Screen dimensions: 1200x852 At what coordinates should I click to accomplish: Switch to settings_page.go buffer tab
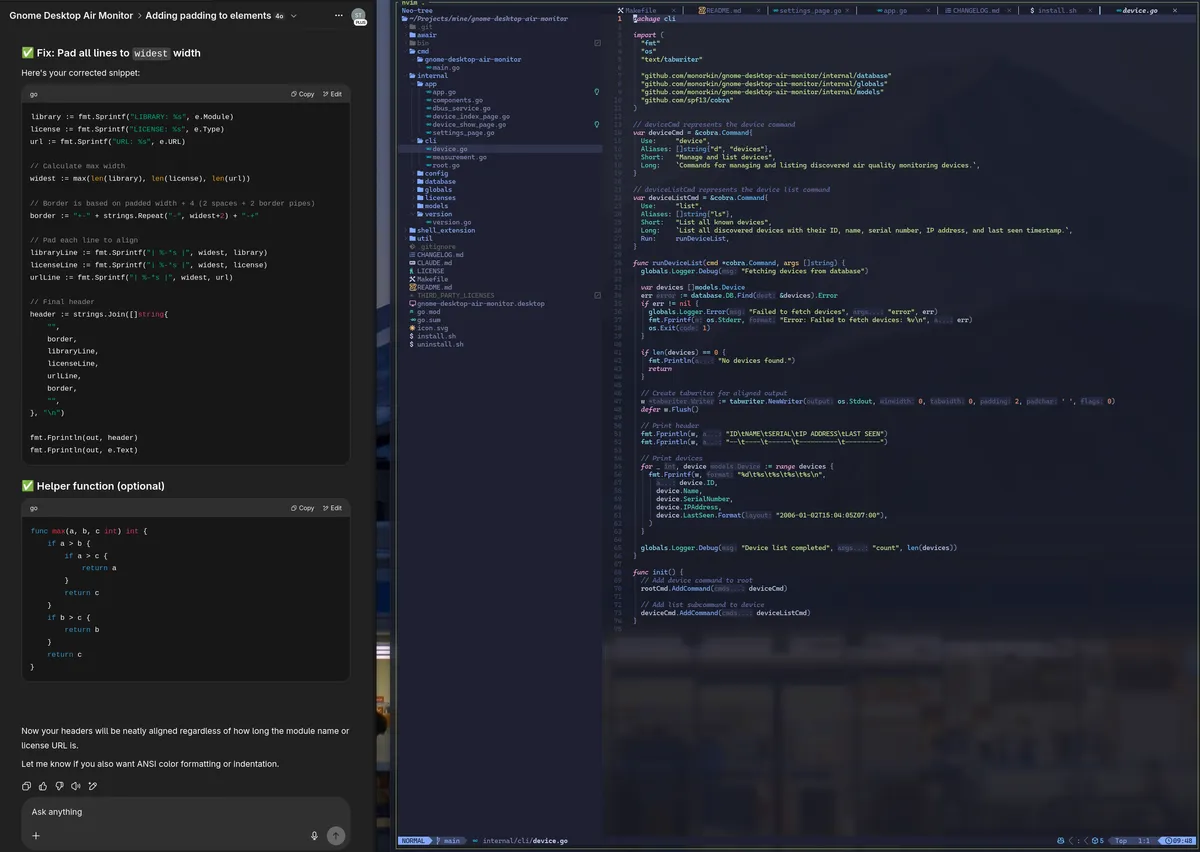tap(807, 10)
